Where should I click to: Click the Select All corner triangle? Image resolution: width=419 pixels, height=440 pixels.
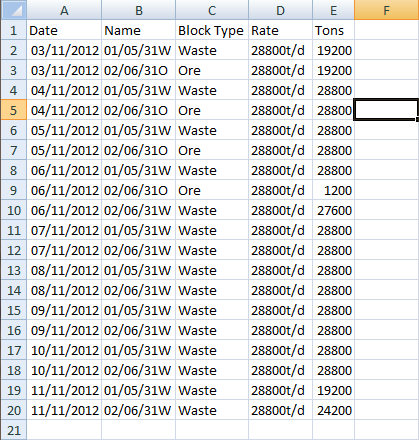pyautogui.click(x=14, y=10)
